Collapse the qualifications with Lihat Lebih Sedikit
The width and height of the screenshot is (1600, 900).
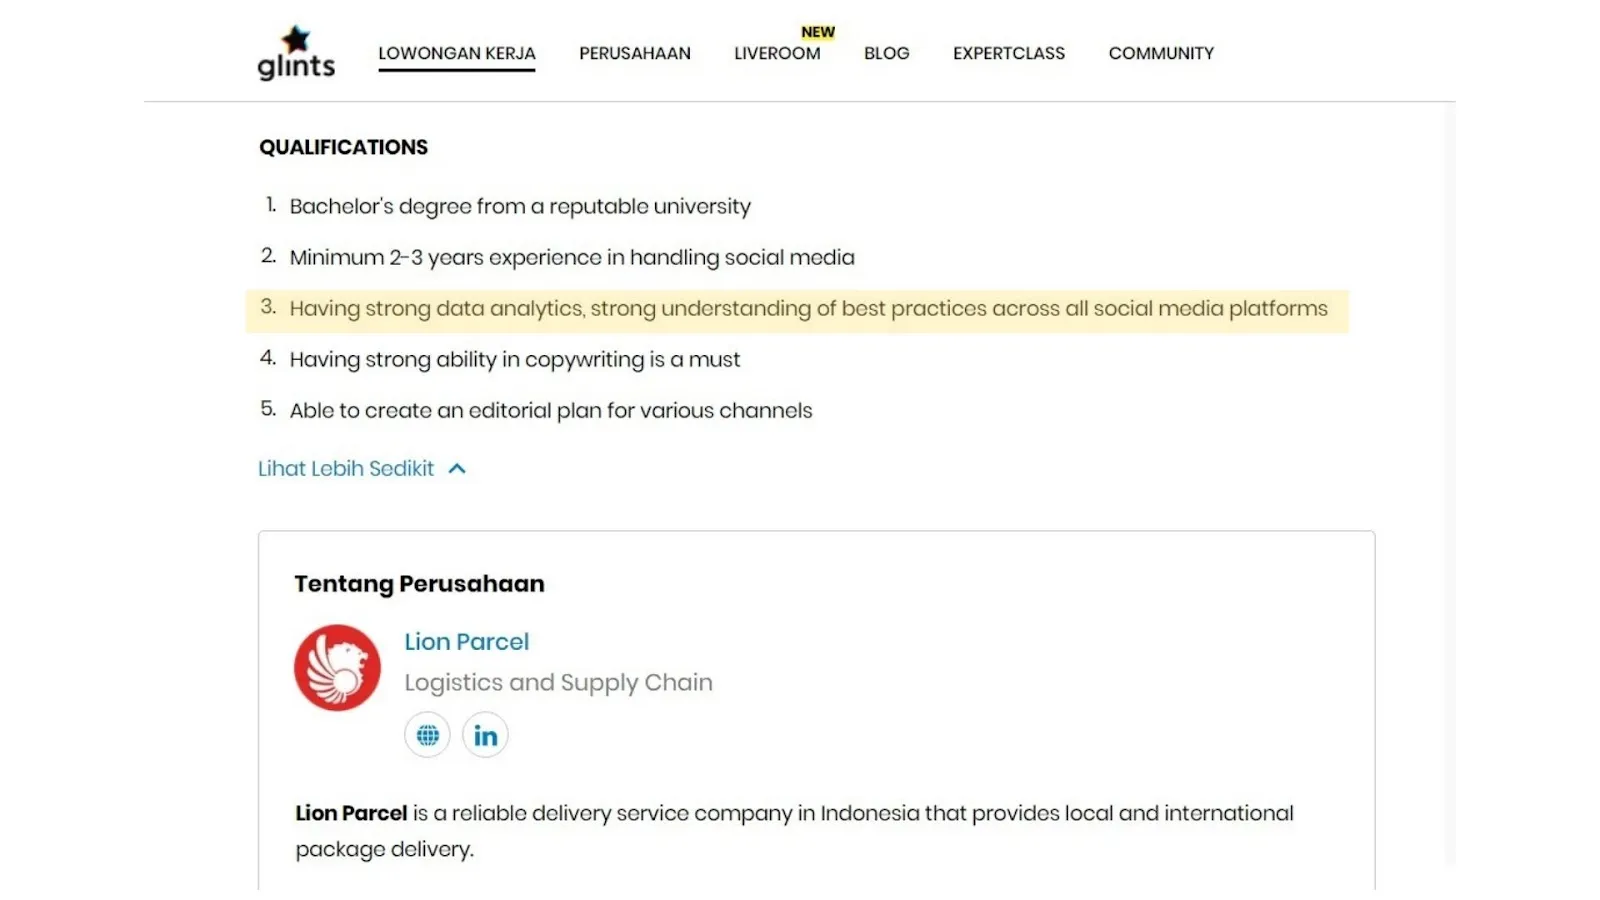[x=345, y=468]
